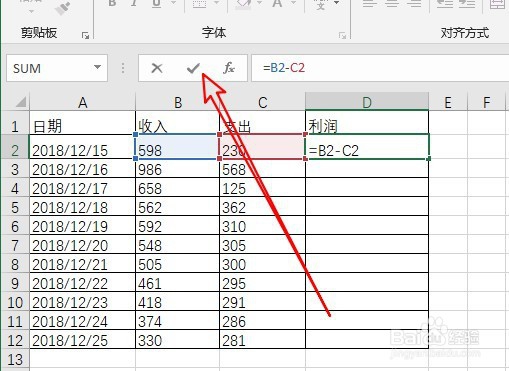
Task: Open the 字体 group dialog launcher
Action: (x=342, y=35)
